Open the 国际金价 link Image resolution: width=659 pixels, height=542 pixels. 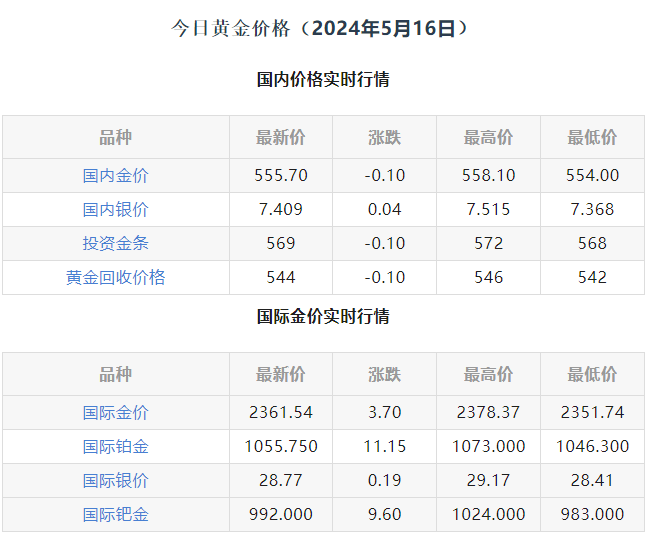click(115, 412)
